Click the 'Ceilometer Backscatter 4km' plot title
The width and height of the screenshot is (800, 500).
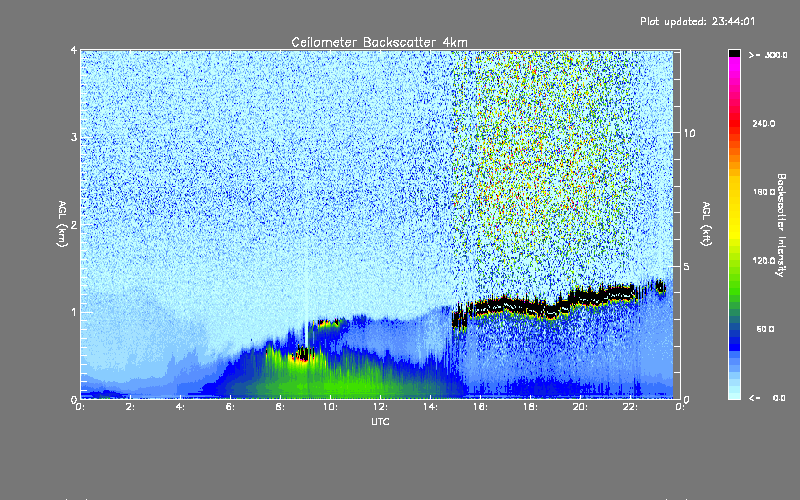379,42
